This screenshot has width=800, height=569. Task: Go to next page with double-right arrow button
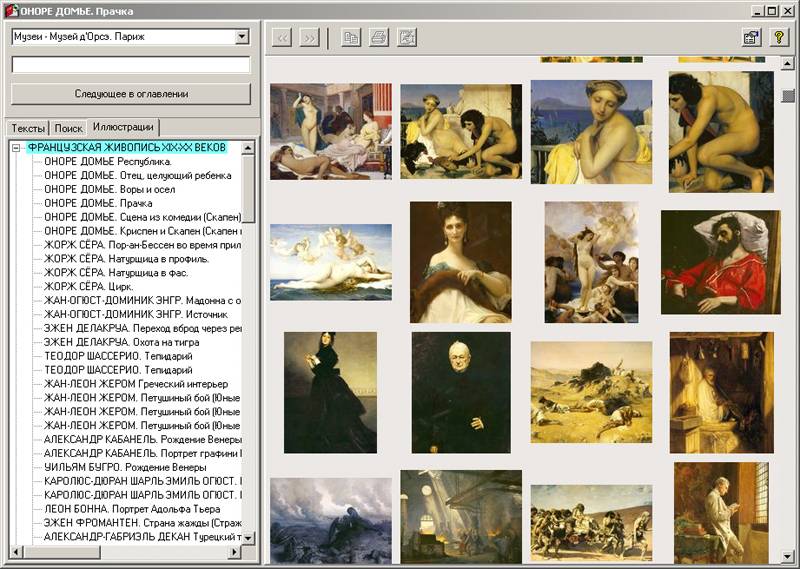point(309,37)
